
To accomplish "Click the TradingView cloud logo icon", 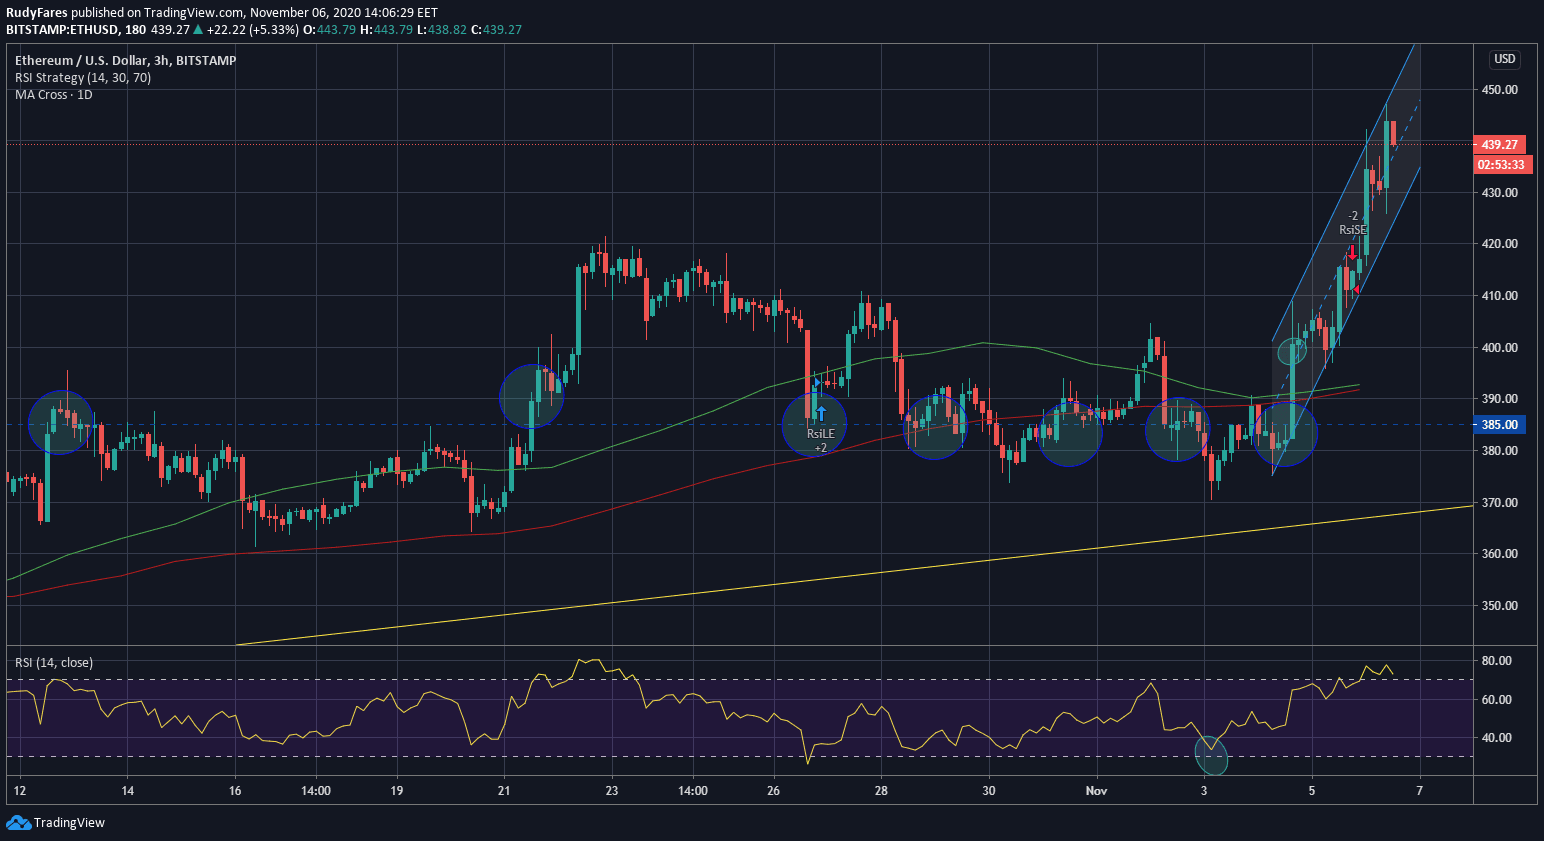I will [x=18, y=822].
